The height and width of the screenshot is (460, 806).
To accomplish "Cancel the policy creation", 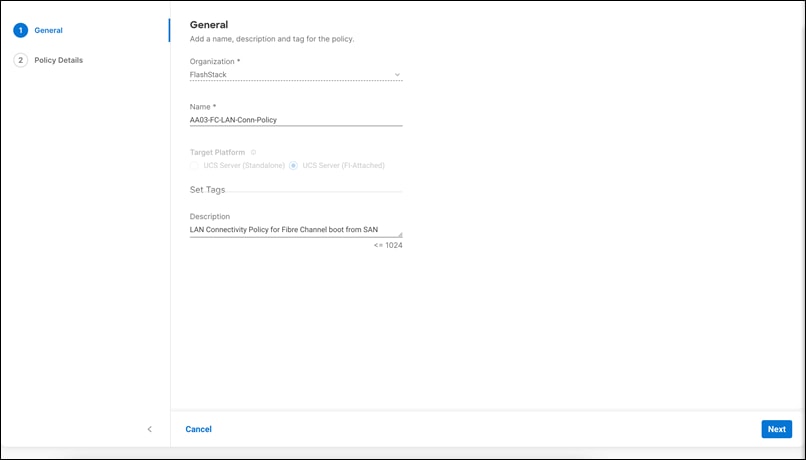I will coord(198,429).
